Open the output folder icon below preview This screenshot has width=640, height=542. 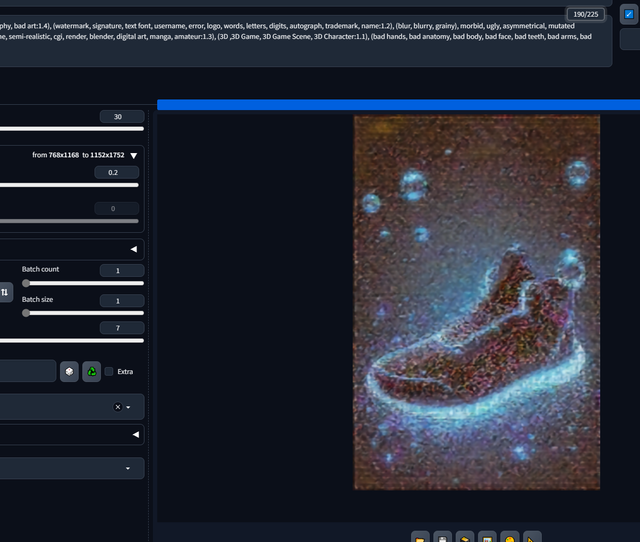420,538
